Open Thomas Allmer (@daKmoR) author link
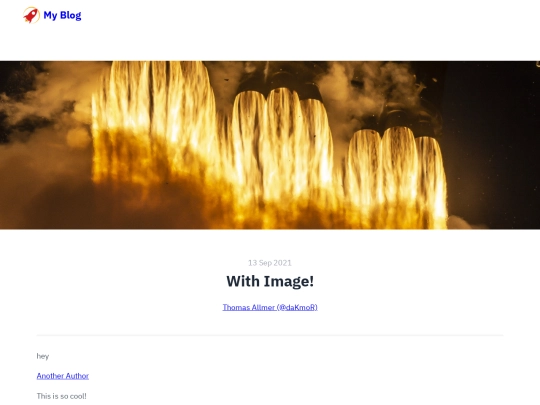The width and height of the screenshot is (540, 405). click(270, 307)
